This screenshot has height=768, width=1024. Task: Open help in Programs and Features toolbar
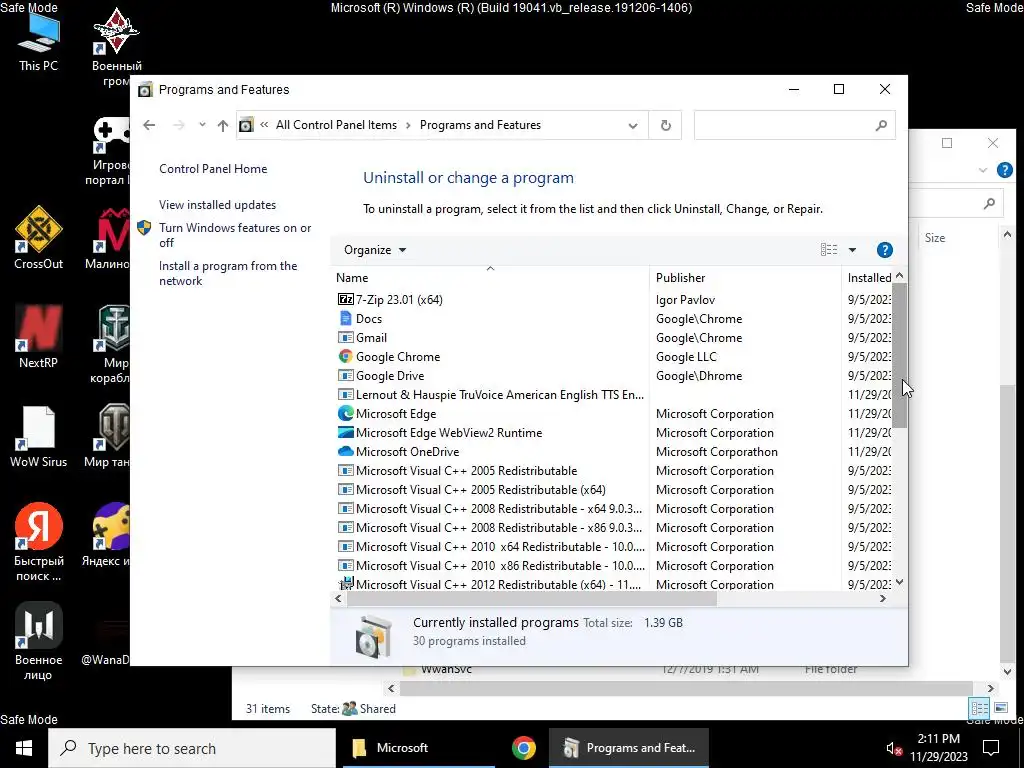pos(884,249)
